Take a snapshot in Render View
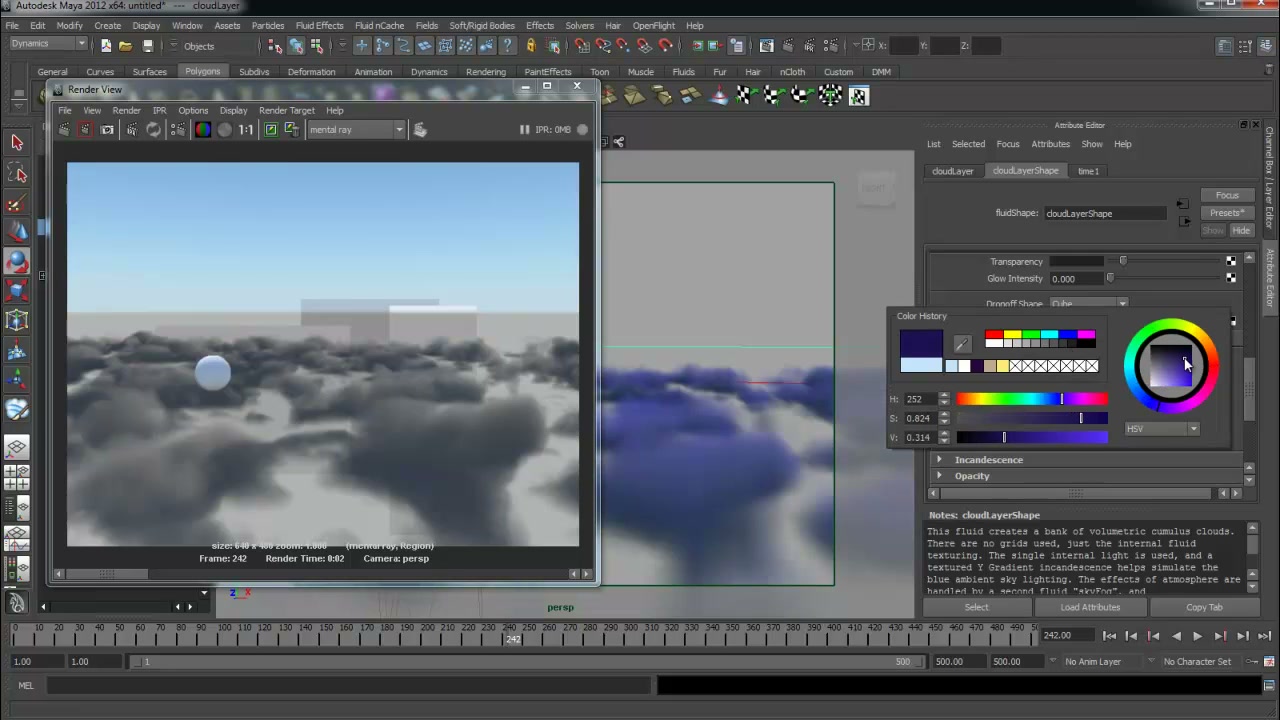The width and height of the screenshot is (1280, 720). coord(107,130)
